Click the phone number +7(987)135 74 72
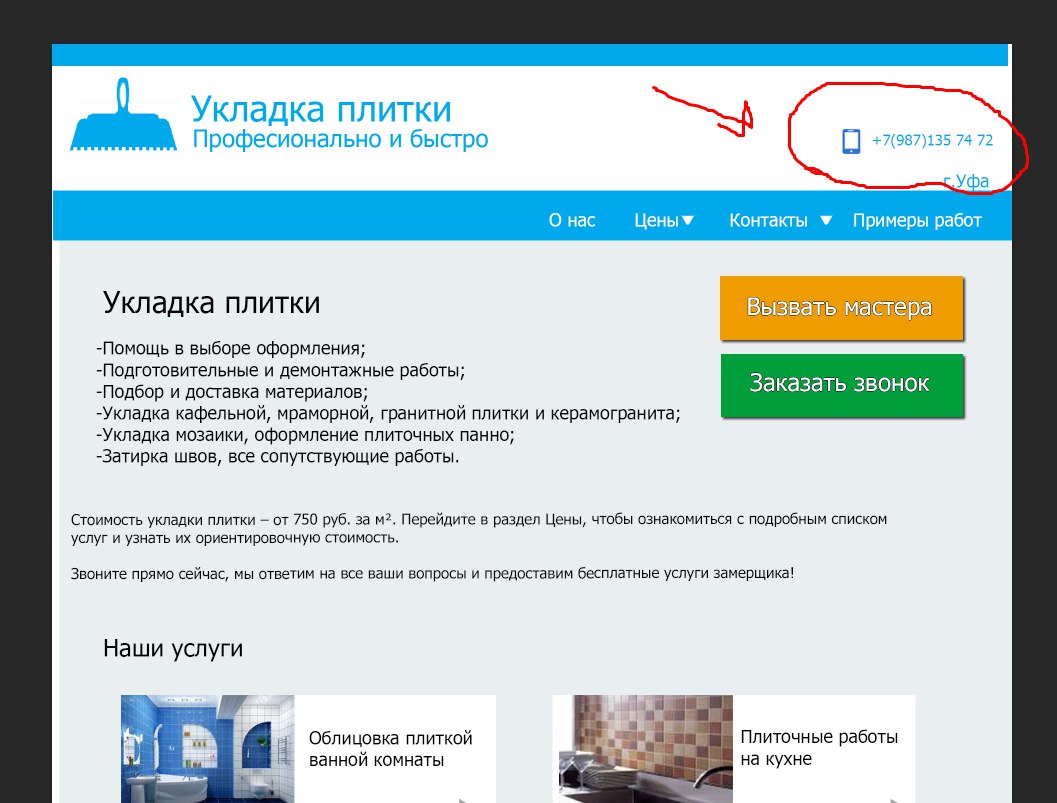1057x803 pixels. 932,140
